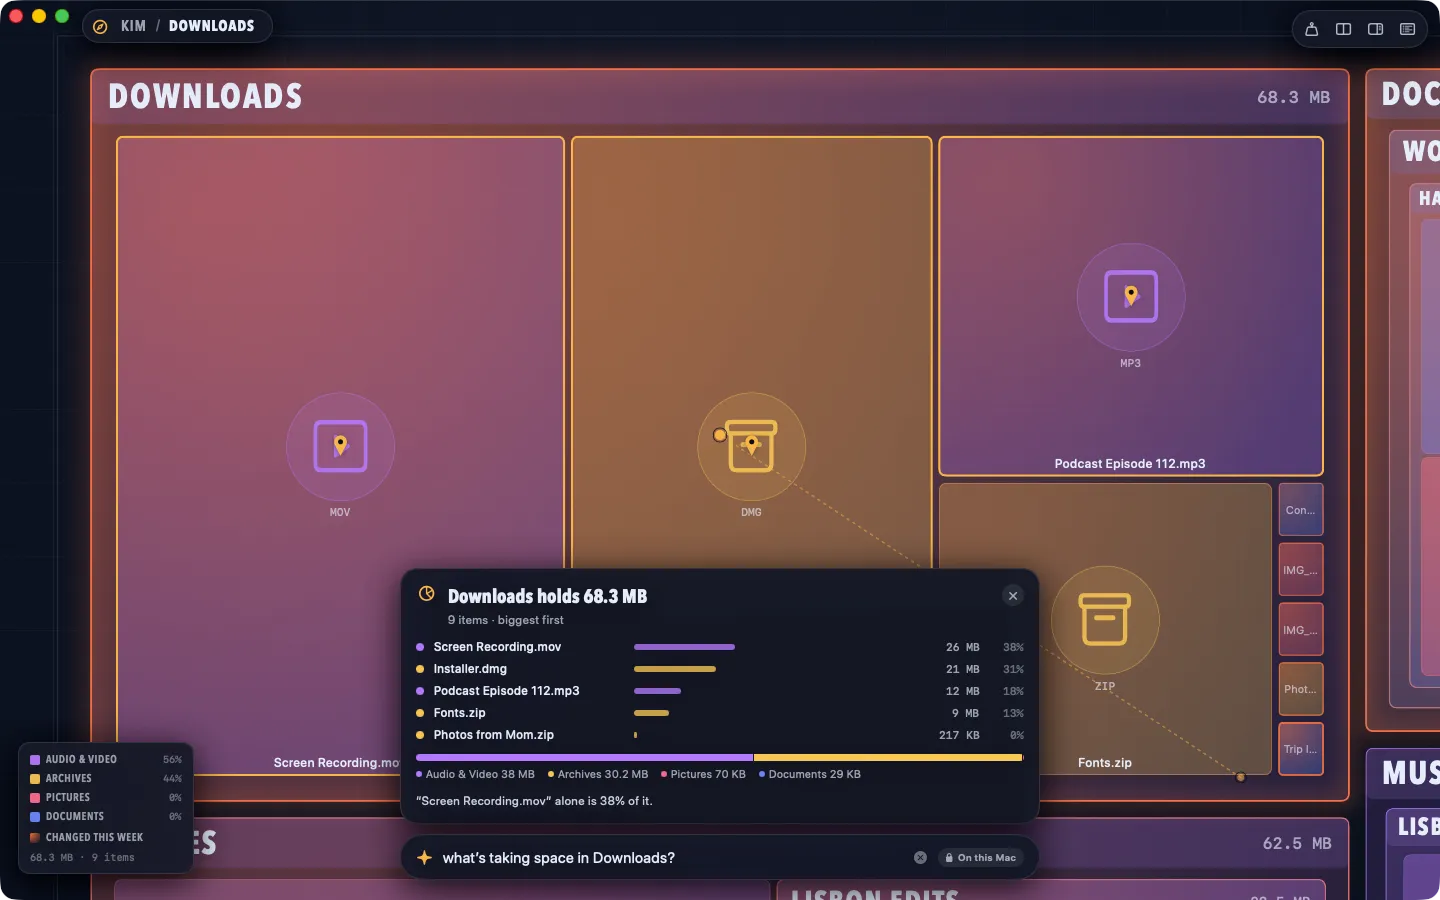Open the list view layout
The width and height of the screenshot is (1440, 900).
click(1408, 29)
